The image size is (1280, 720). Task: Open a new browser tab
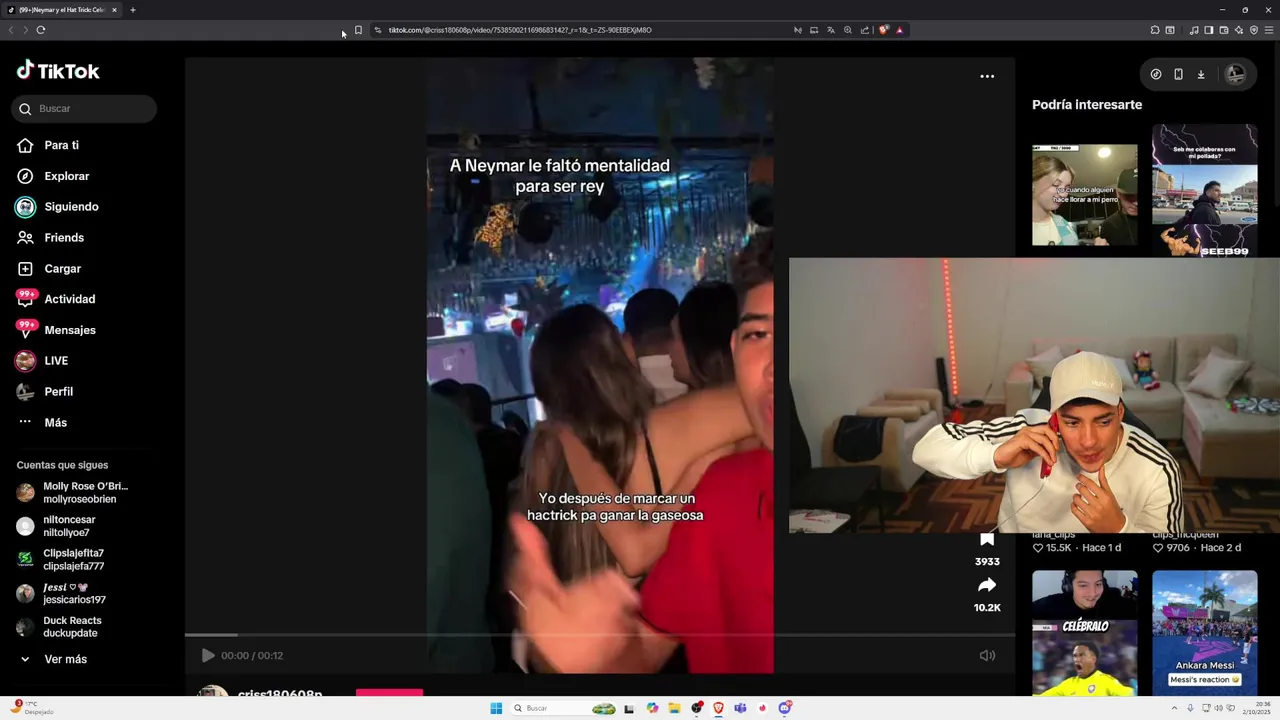coord(133,10)
